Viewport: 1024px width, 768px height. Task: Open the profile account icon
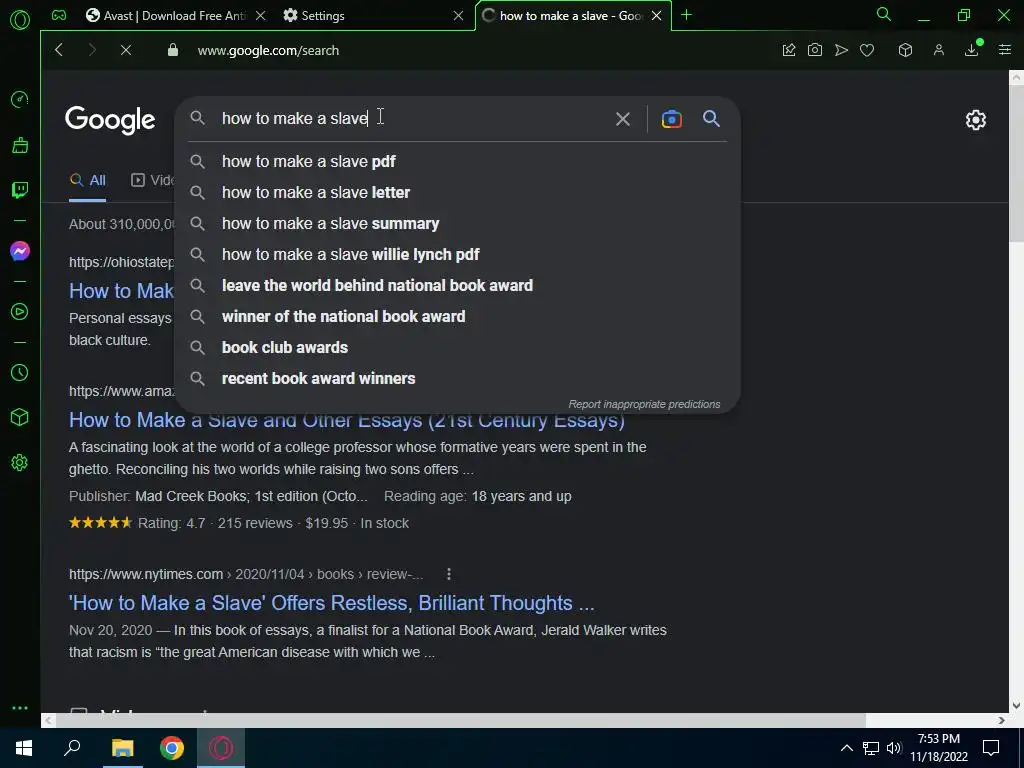tap(938, 50)
